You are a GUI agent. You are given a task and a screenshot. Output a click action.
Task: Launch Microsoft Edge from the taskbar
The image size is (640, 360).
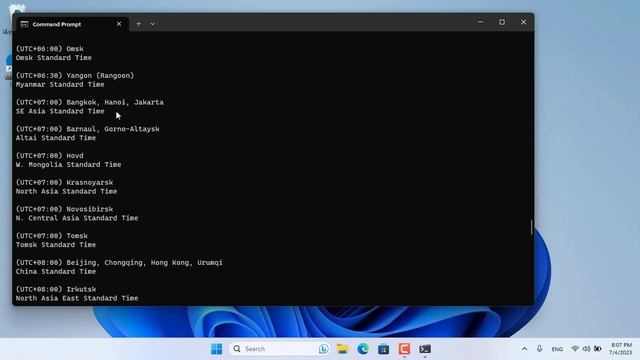pos(363,349)
